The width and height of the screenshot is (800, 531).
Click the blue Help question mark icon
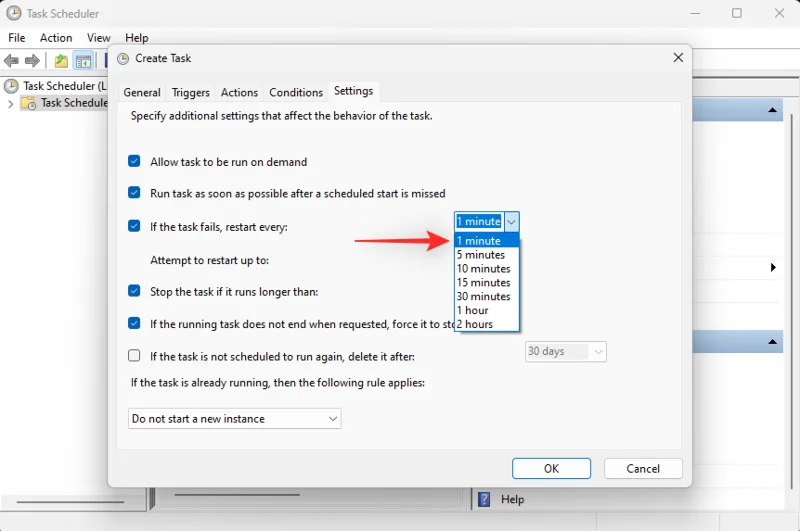[484, 499]
